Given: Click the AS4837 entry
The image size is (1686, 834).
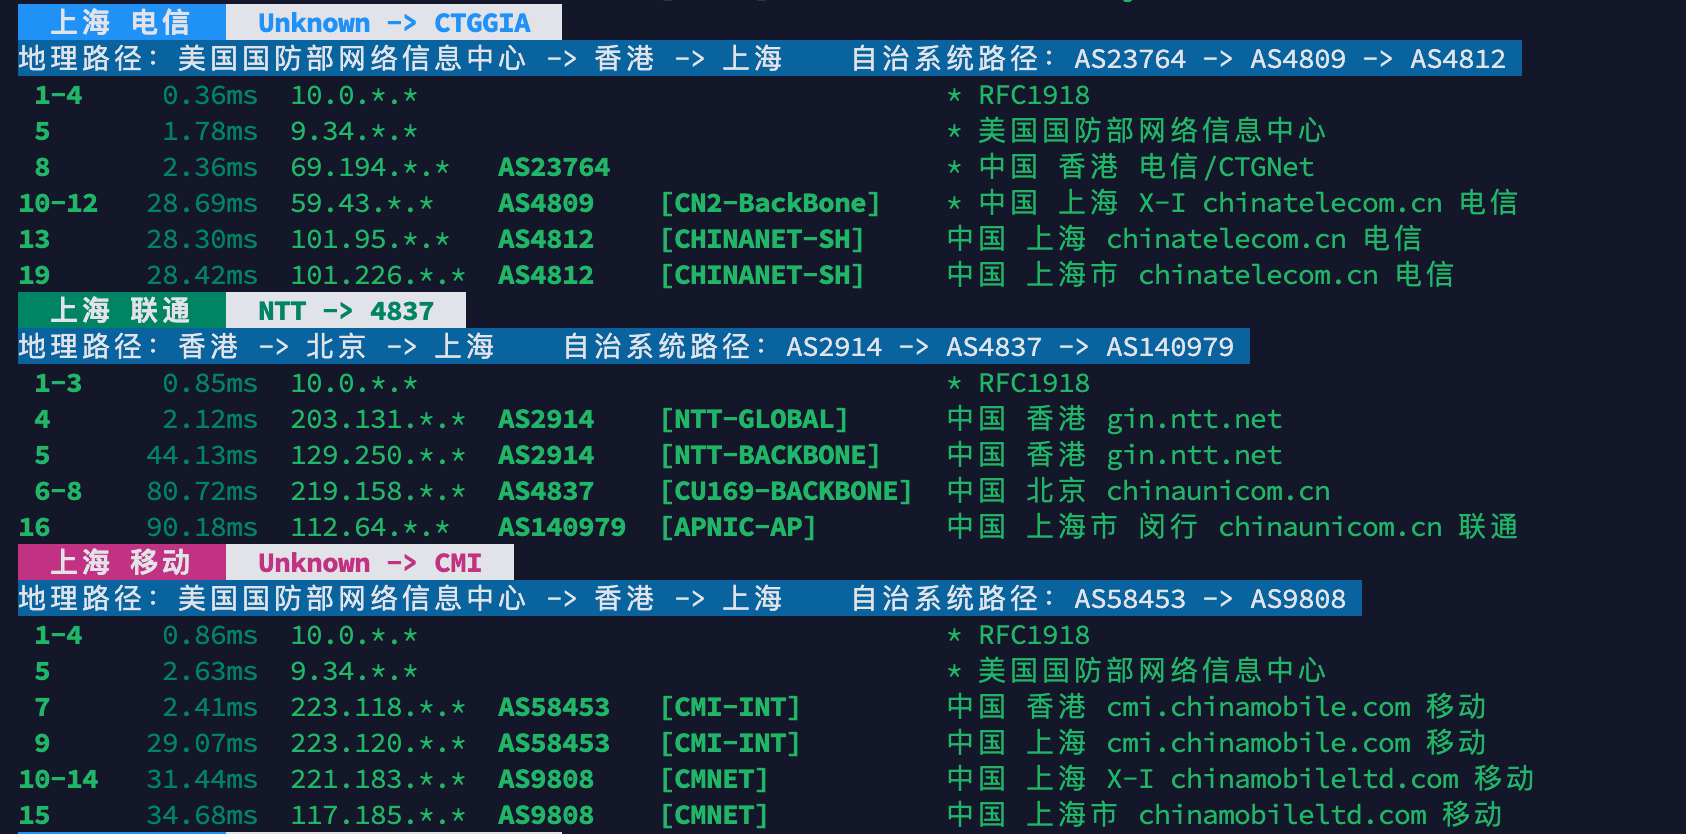Looking at the screenshot, I should pyautogui.click(x=546, y=490).
